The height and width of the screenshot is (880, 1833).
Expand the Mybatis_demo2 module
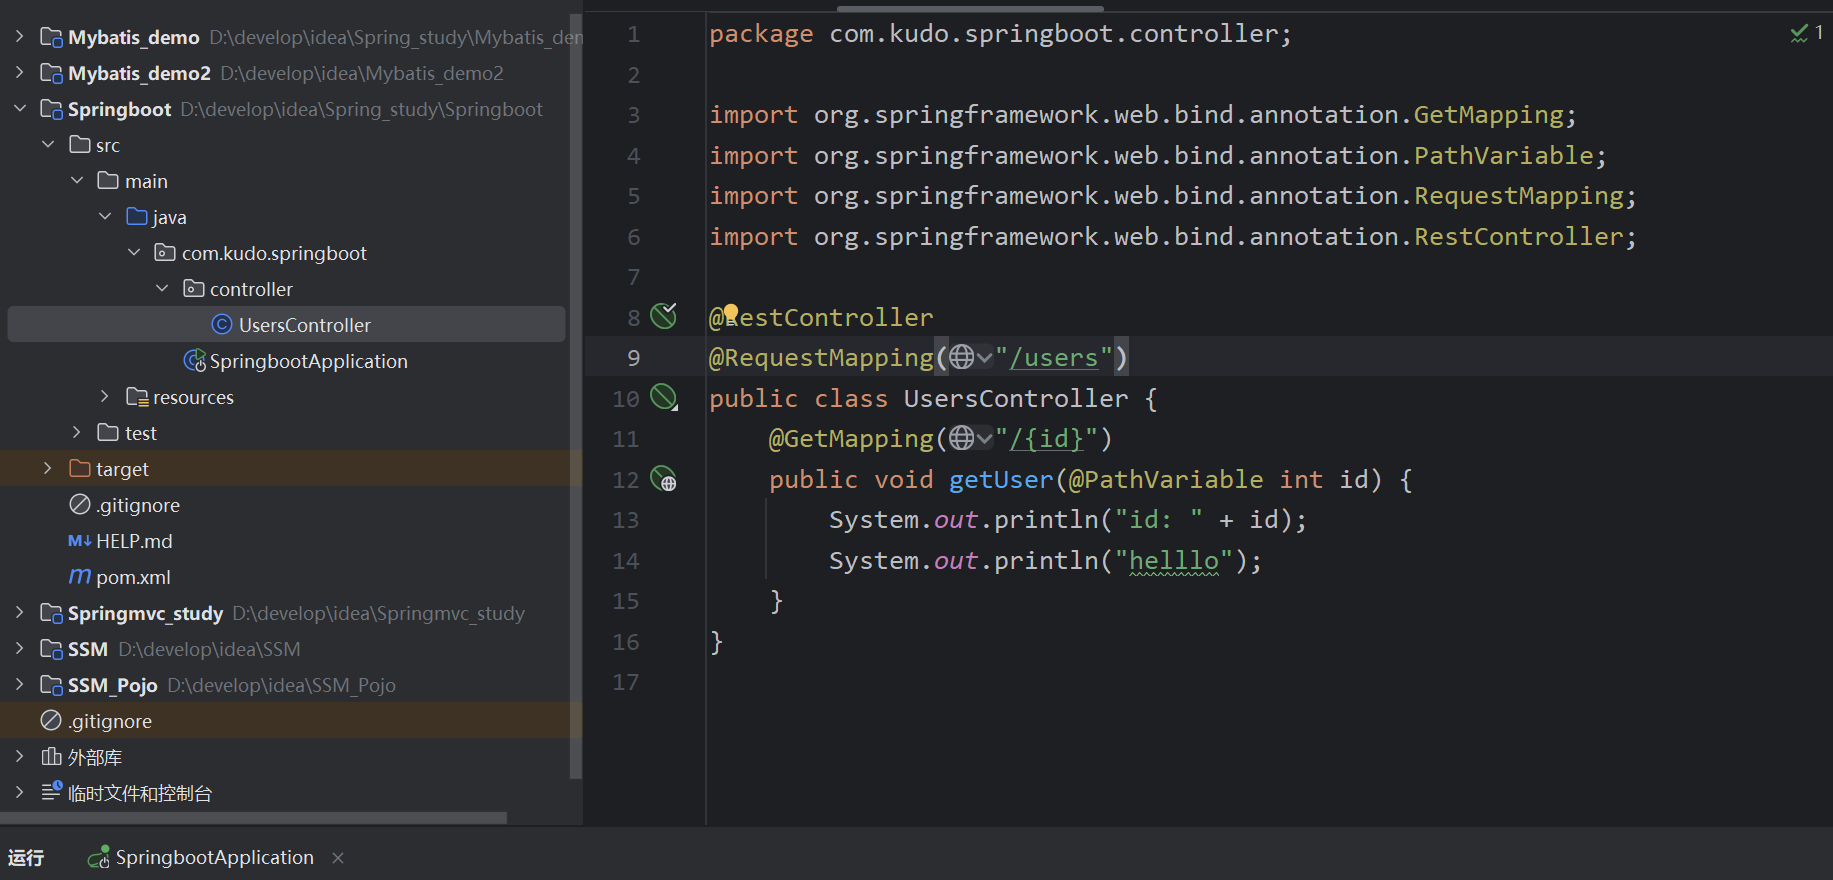pyautogui.click(x=19, y=73)
